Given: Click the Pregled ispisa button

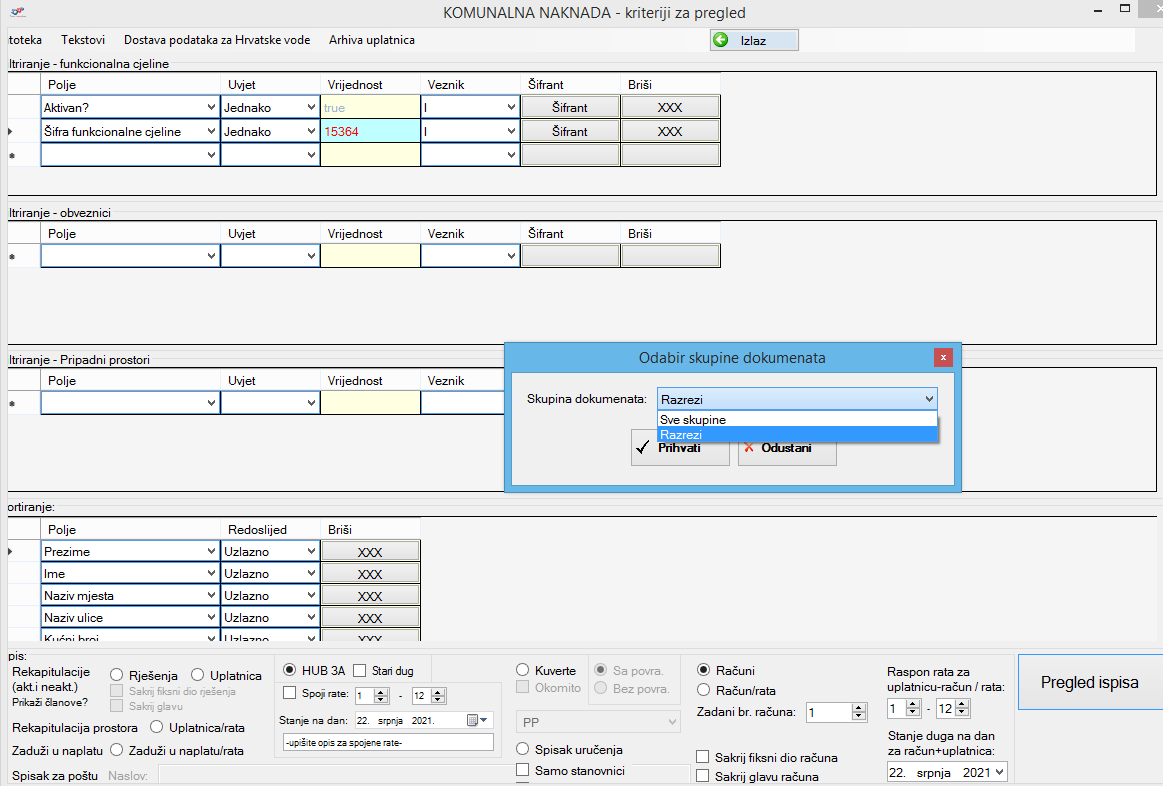Looking at the screenshot, I should pyautogui.click(x=1089, y=683).
